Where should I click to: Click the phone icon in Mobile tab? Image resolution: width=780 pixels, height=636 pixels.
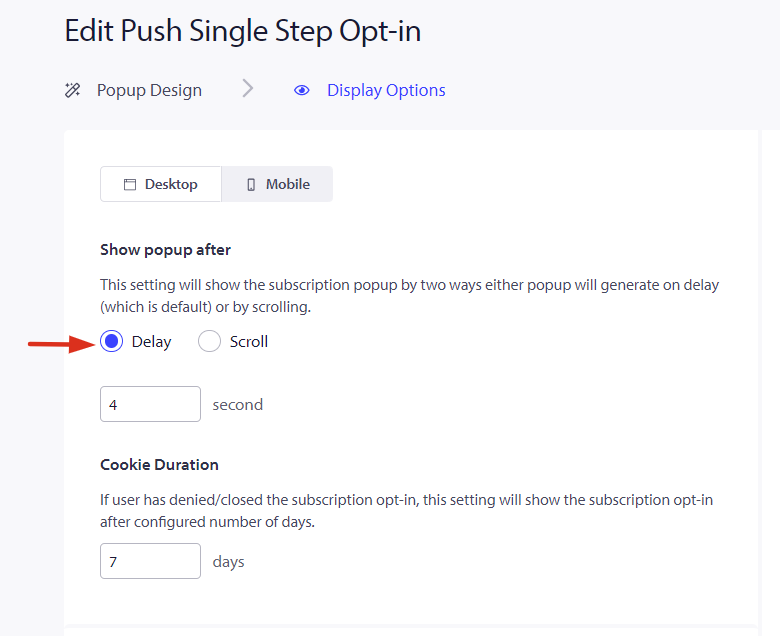click(x=251, y=185)
